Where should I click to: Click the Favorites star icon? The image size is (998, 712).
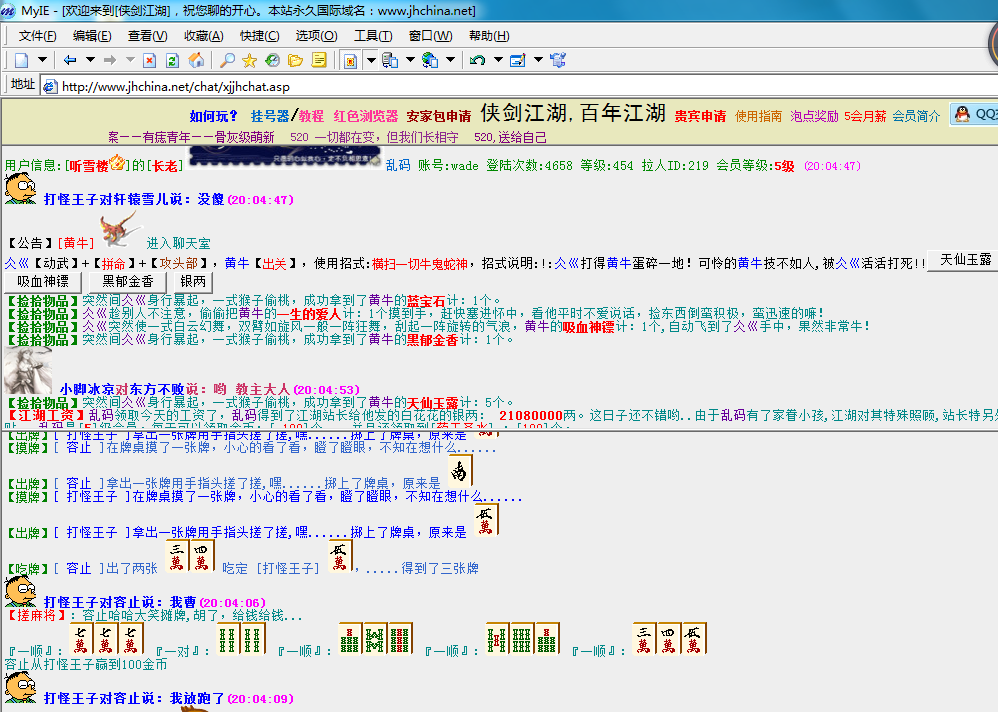249,60
